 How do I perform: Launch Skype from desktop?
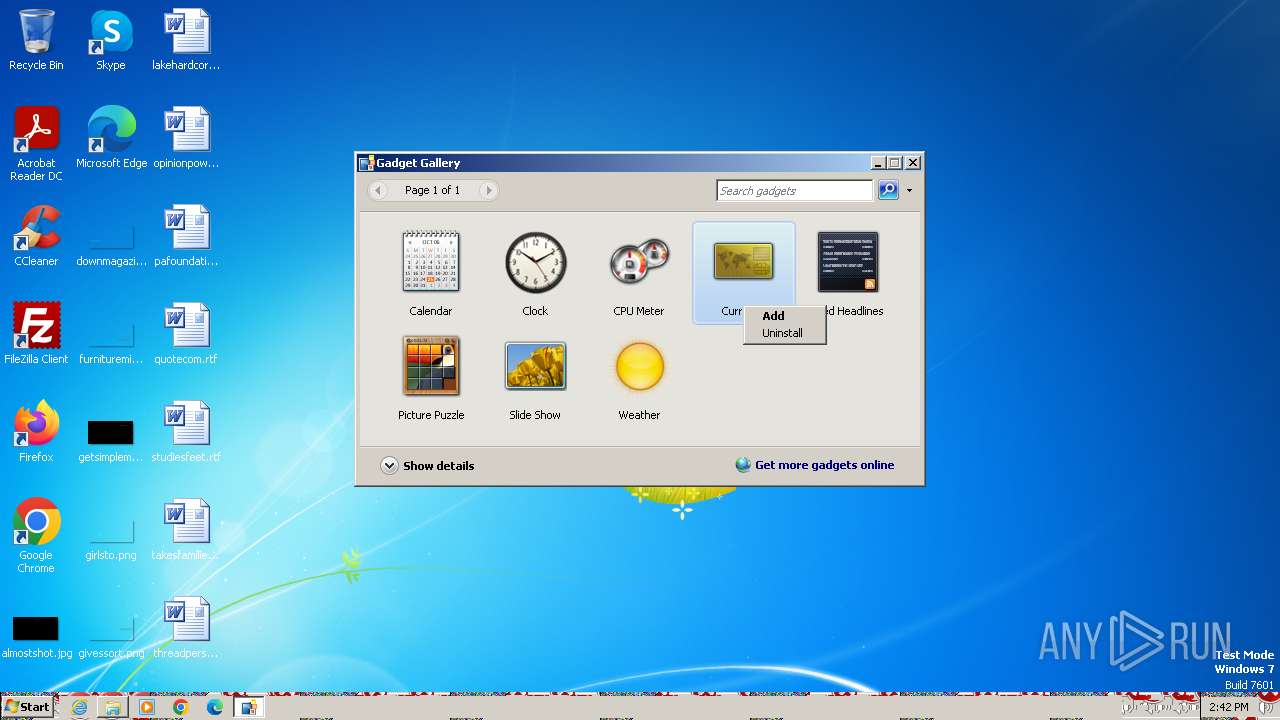111,40
